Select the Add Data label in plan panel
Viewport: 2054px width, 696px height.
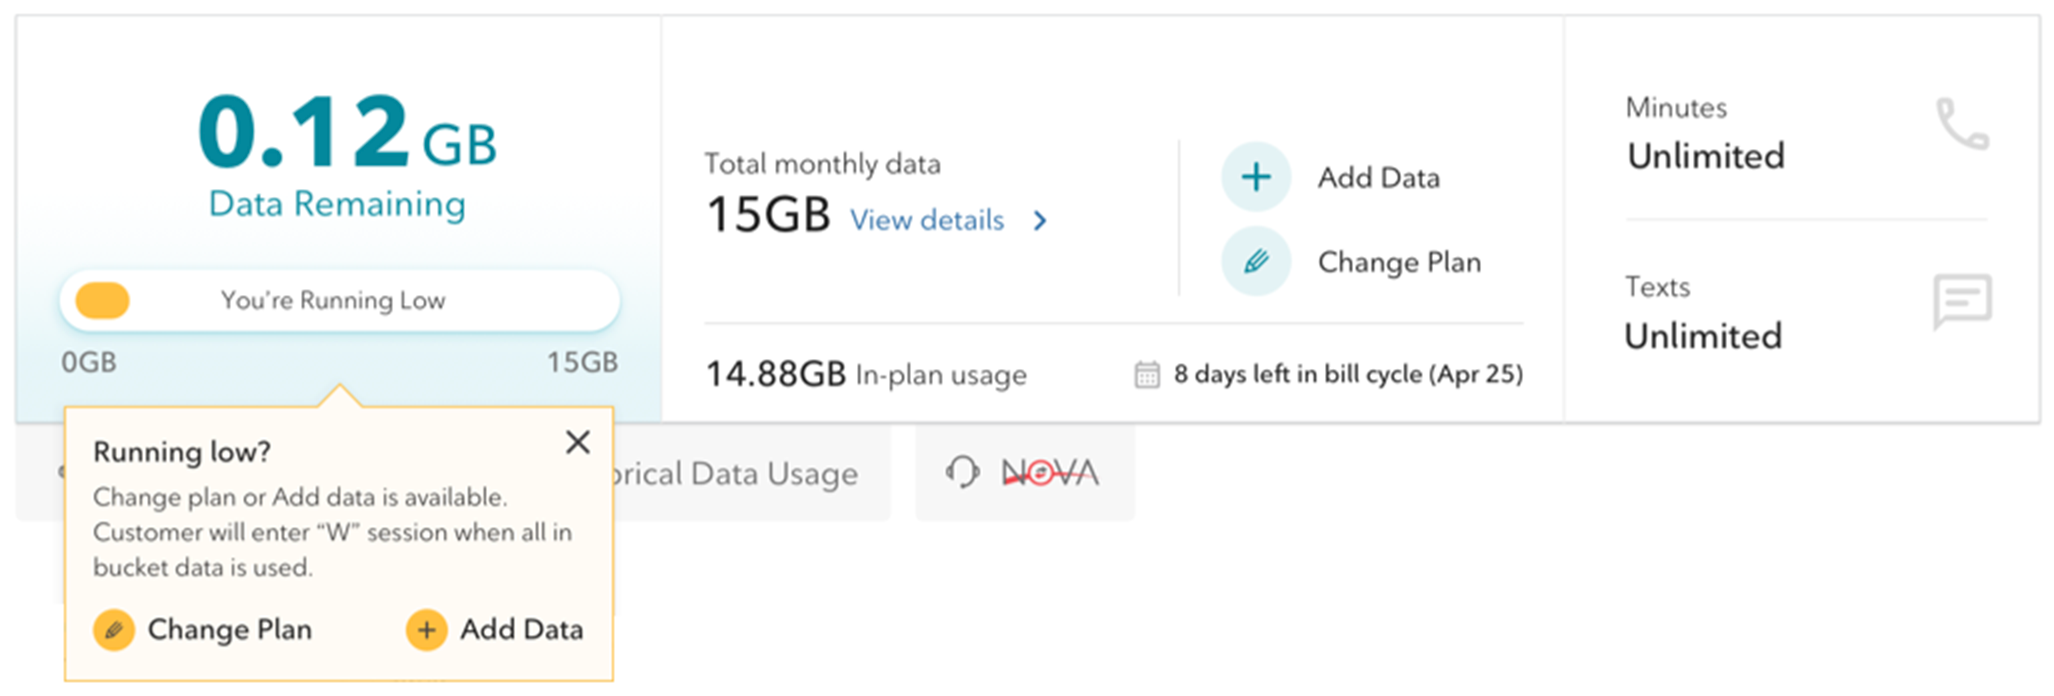tap(1378, 178)
